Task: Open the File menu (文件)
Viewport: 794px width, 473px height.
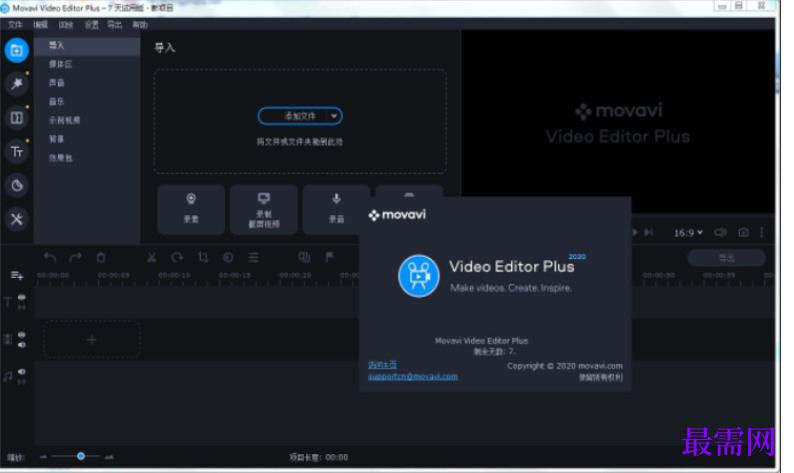Action: point(15,25)
